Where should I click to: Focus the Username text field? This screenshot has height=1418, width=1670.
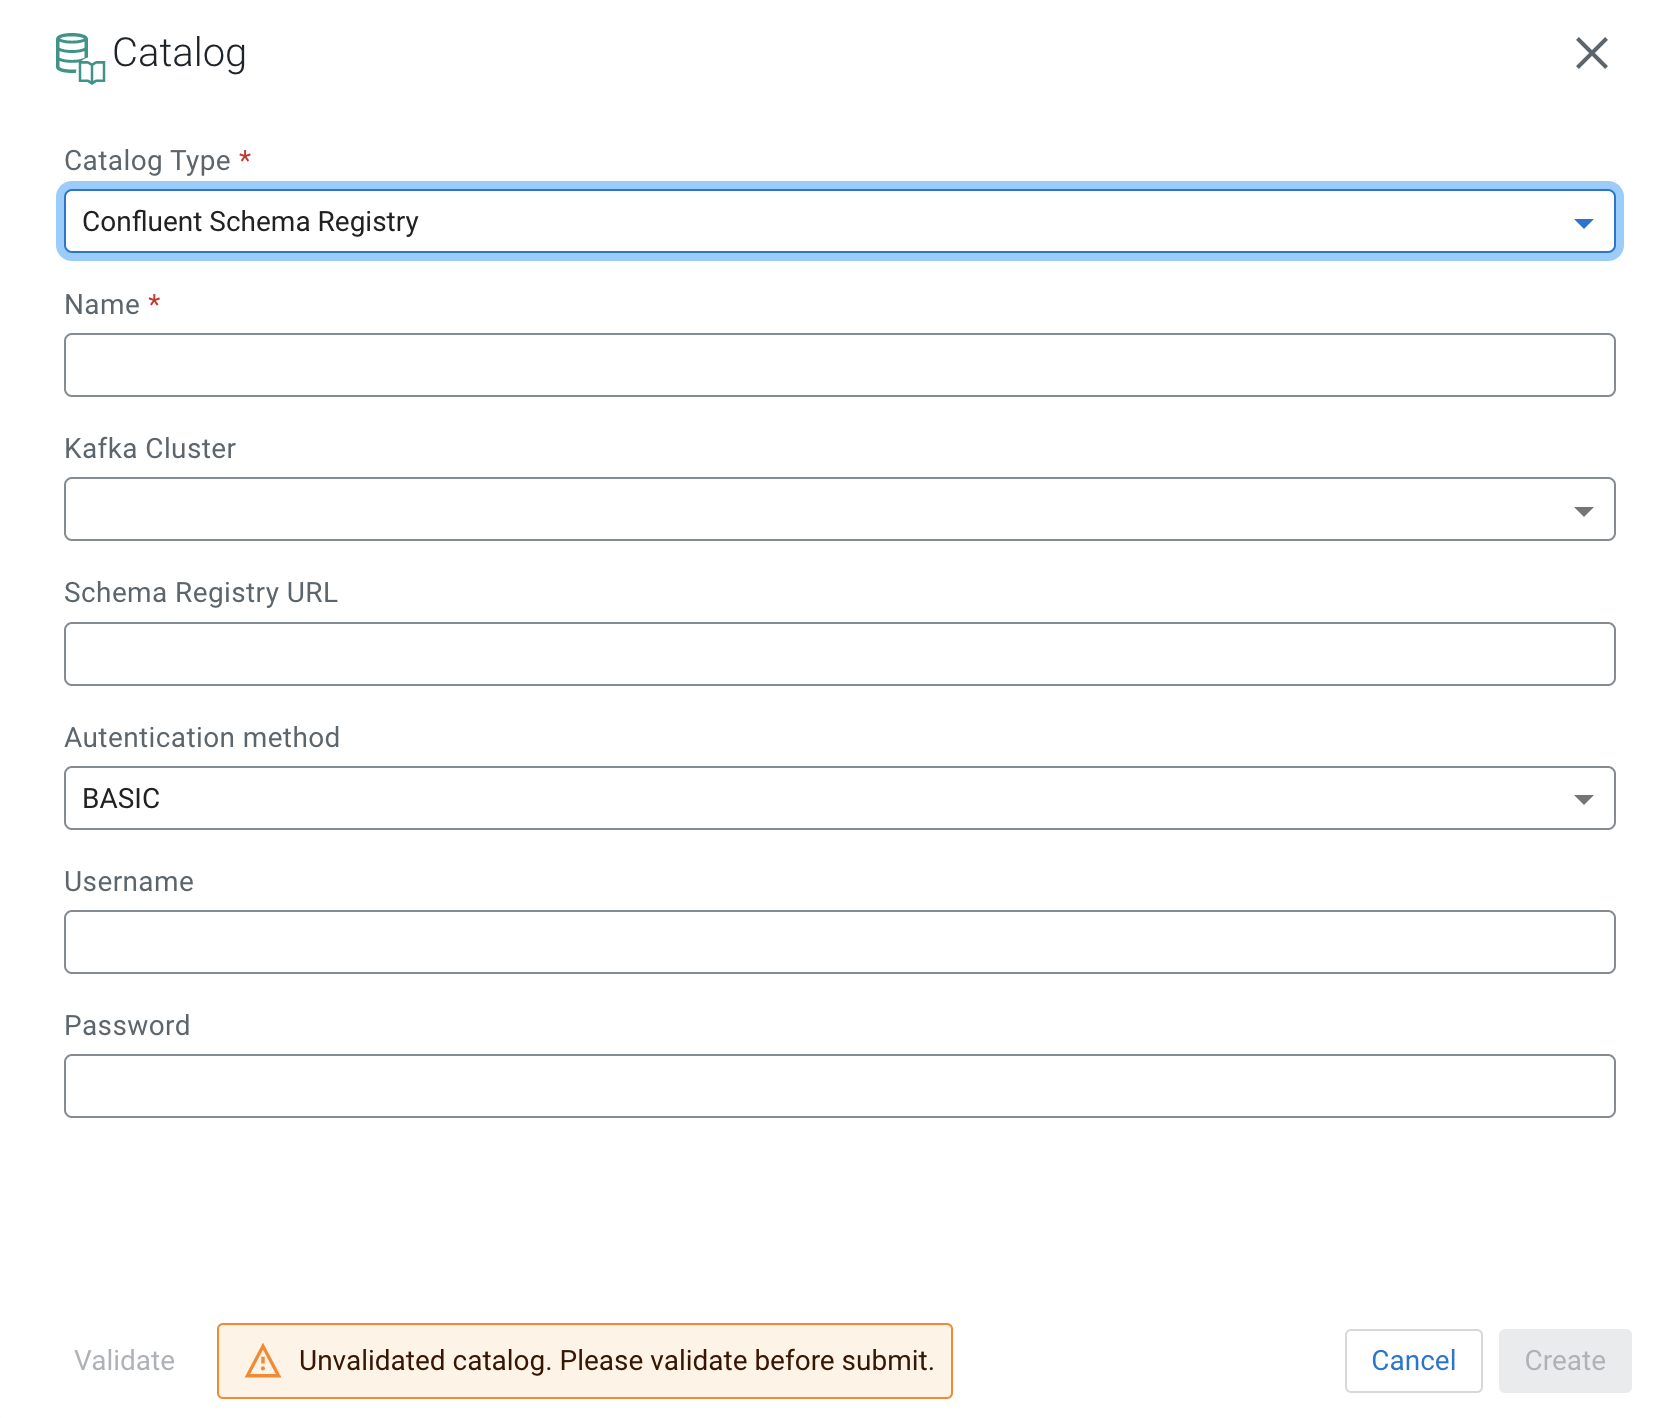(839, 942)
